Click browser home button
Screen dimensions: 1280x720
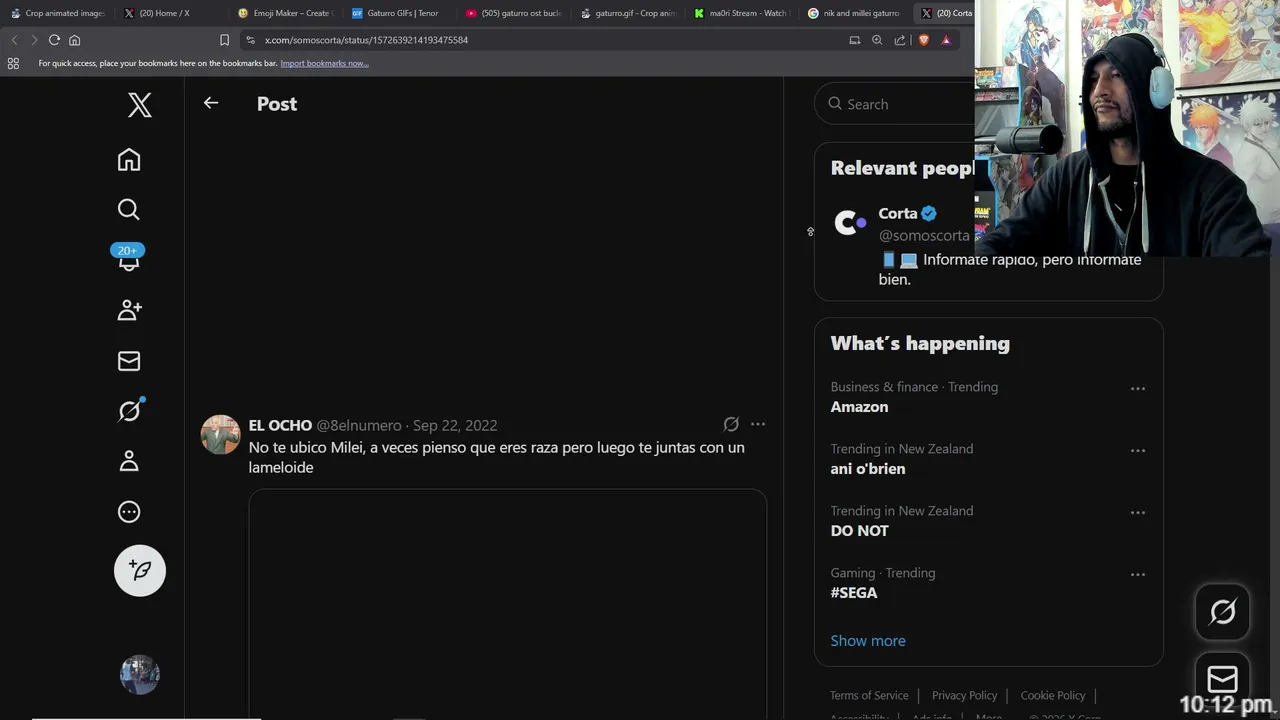pos(74,40)
